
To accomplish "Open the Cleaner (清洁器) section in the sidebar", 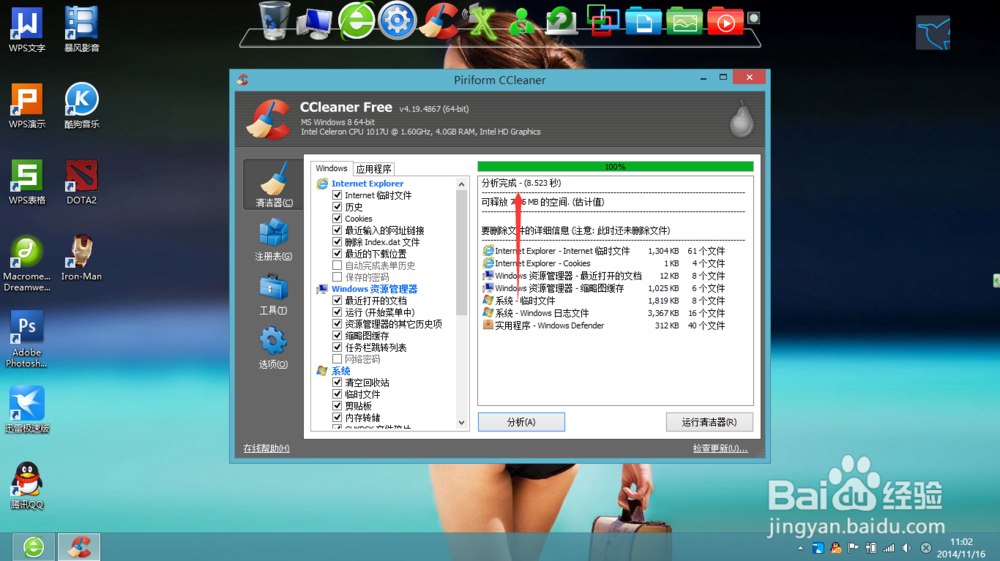I will click(274, 184).
